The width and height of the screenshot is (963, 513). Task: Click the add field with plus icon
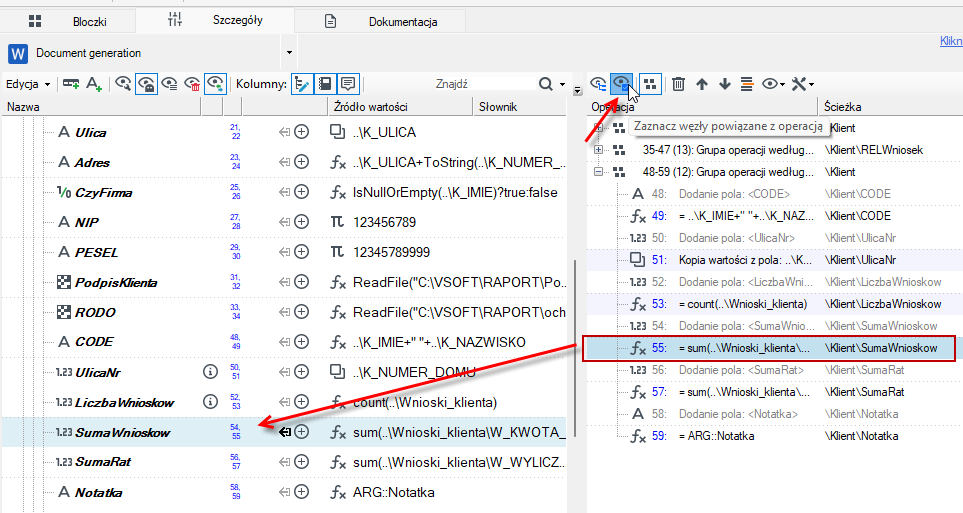click(x=71, y=84)
